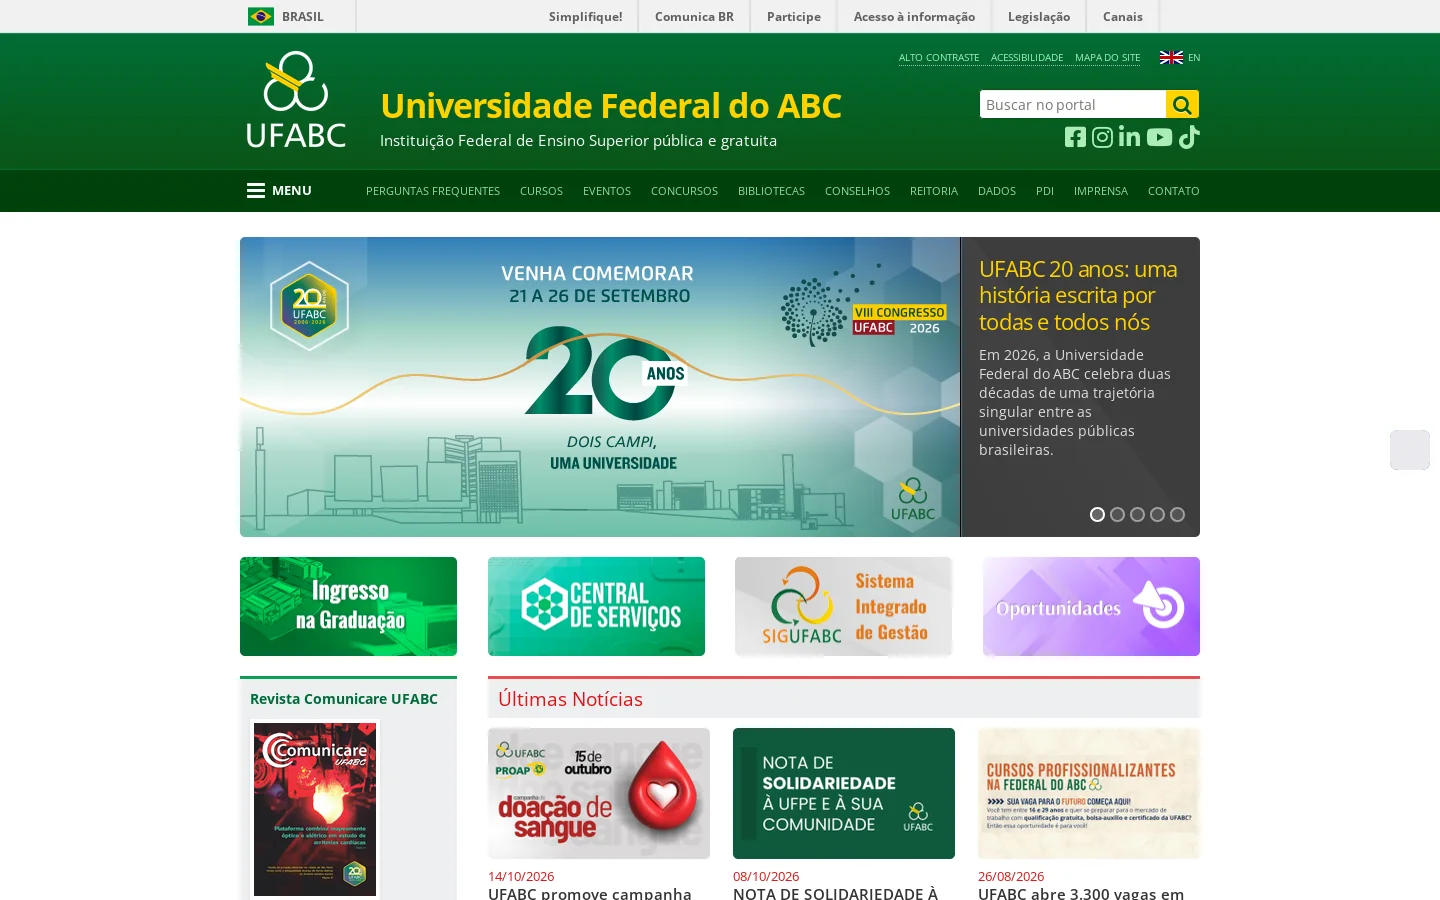Select first carousel slide dot
Viewport: 1440px width, 900px height.
coord(1097,514)
